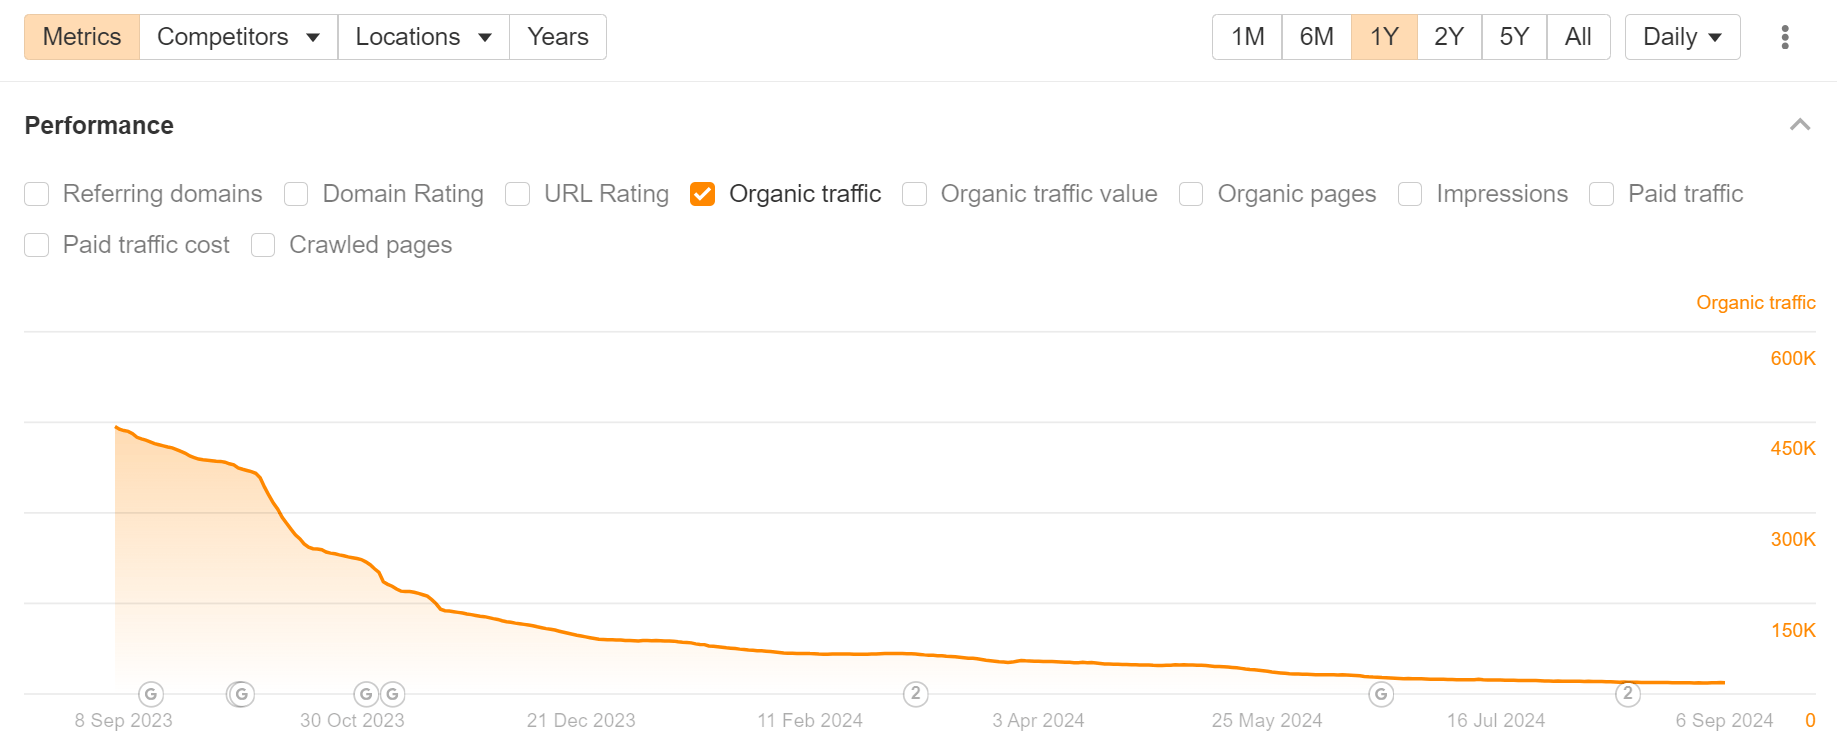Click the Google update marker near 25 May 2024
The height and width of the screenshot is (750, 1837).
click(x=1382, y=693)
